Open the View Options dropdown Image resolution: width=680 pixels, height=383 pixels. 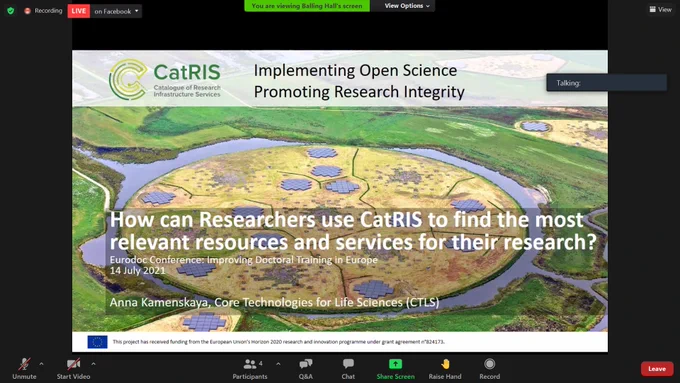(407, 6)
